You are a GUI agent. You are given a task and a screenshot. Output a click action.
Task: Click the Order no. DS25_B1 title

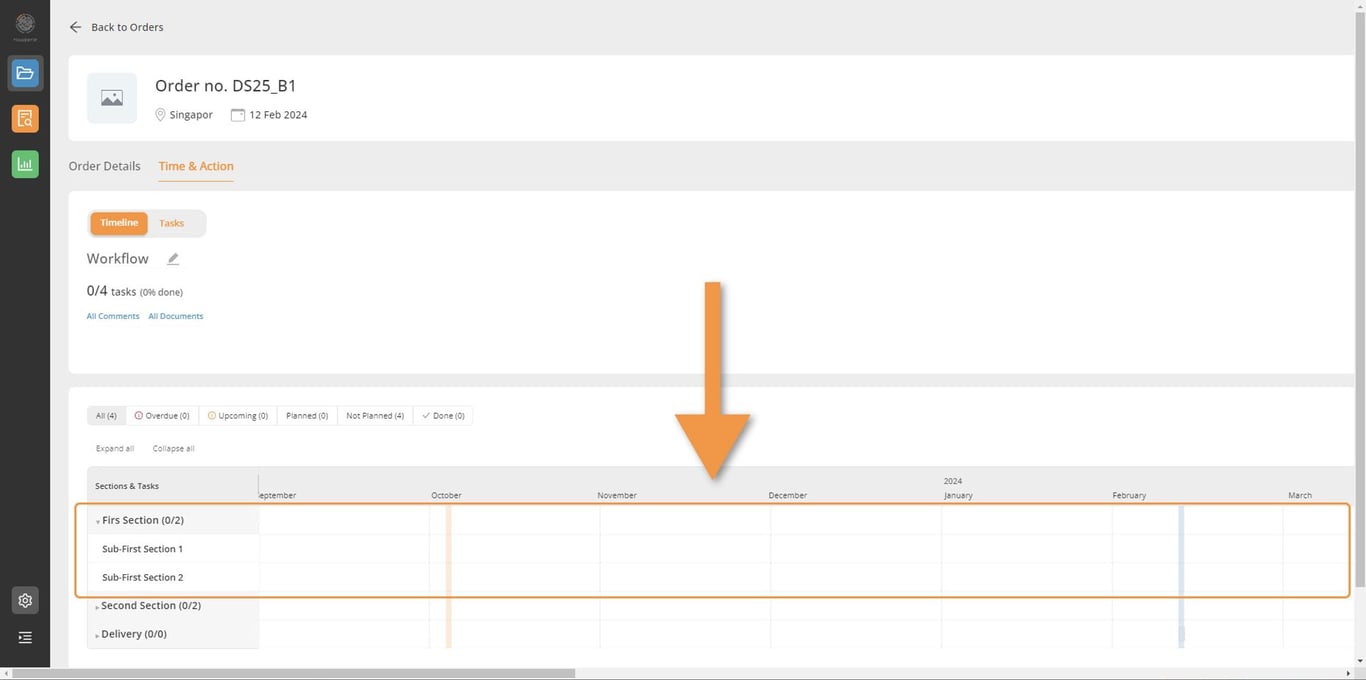point(225,86)
